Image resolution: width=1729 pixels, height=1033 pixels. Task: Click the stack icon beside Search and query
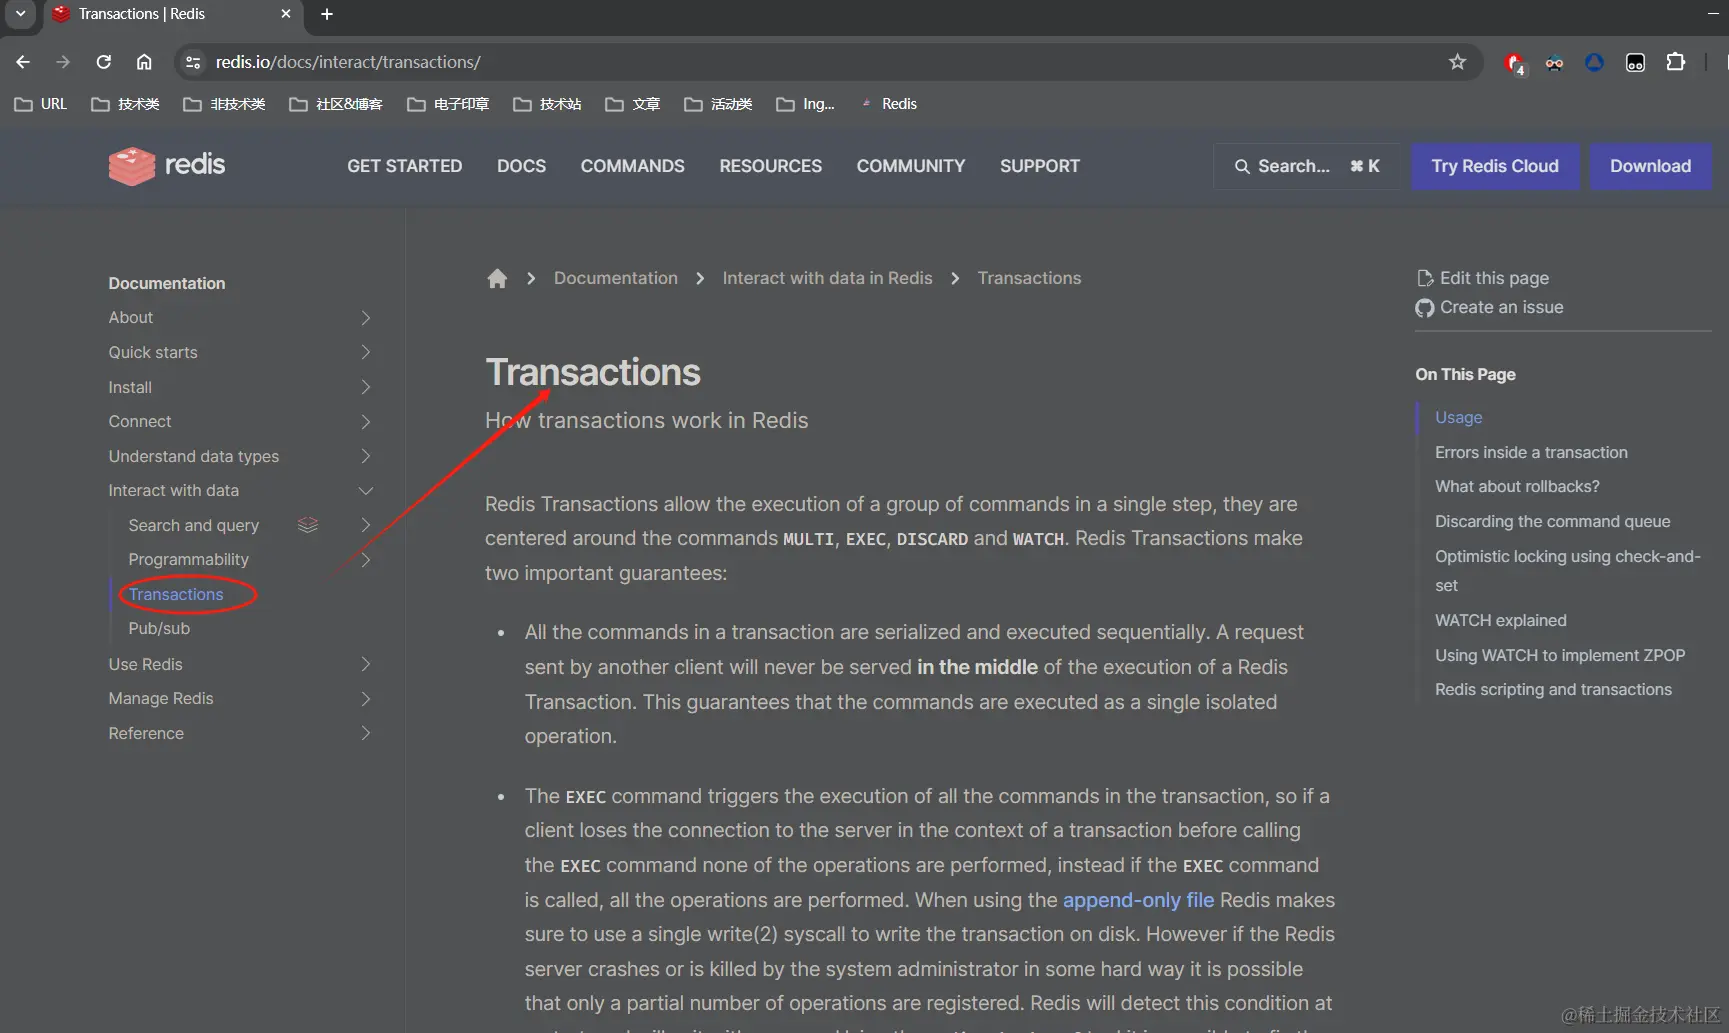(x=308, y=525)
